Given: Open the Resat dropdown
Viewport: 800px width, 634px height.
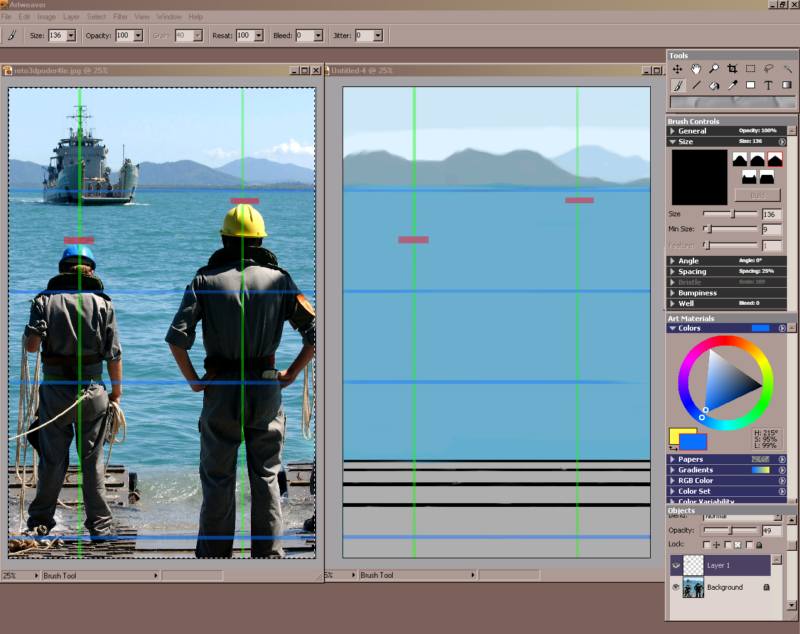Looking at the screenshot, I should coord(259,36).
